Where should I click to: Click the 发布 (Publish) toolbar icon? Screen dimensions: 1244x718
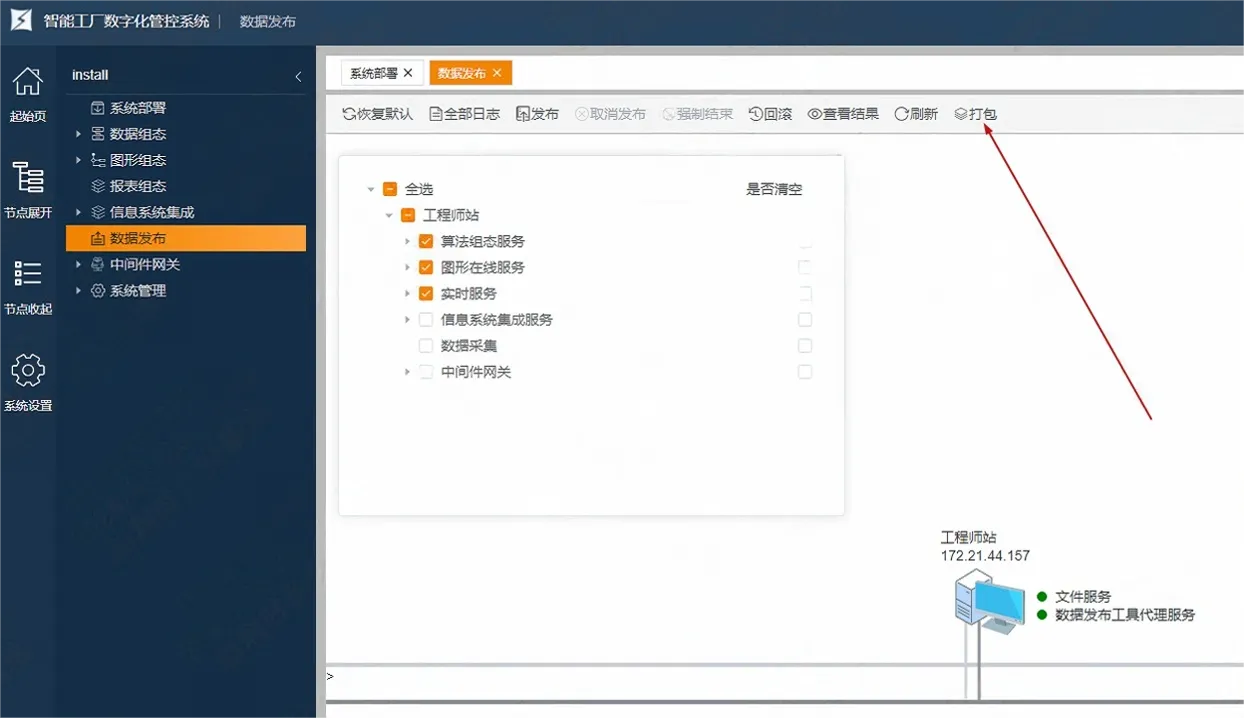coord(536,113)
